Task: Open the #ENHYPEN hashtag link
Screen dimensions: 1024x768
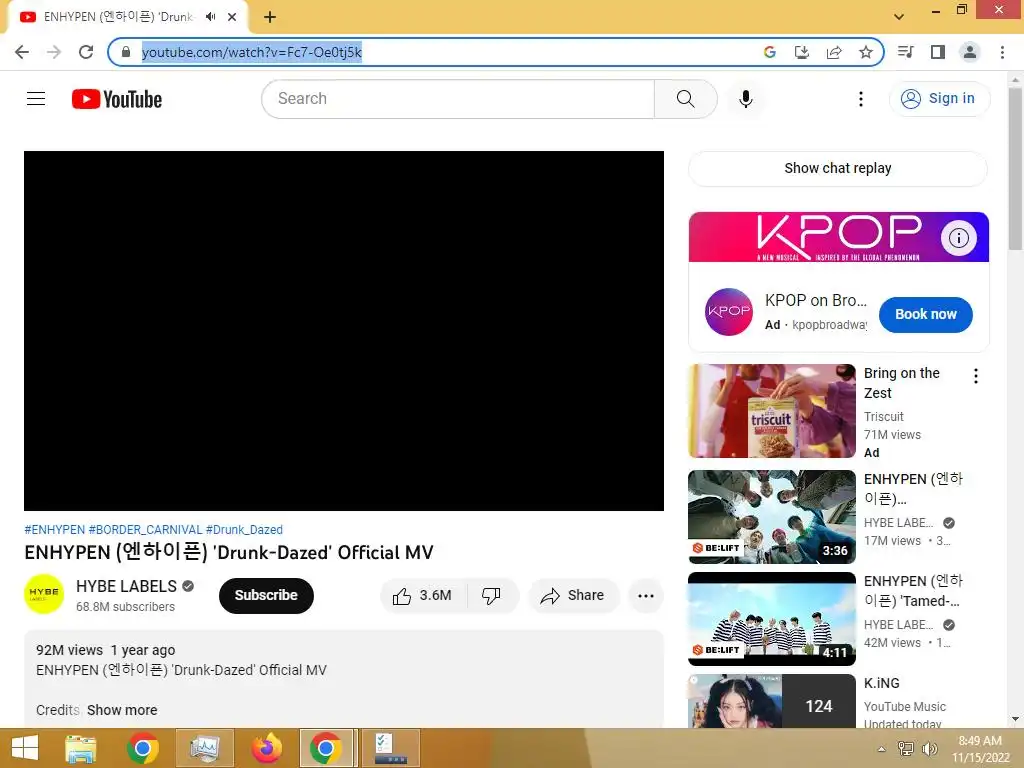Action: (x=54, y=530)
